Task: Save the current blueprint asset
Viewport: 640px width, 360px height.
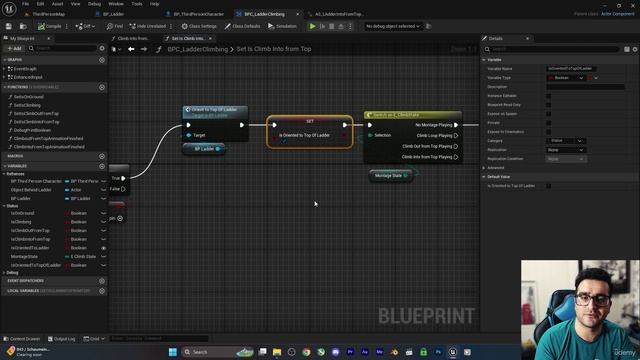Action: tap(9, 26)
